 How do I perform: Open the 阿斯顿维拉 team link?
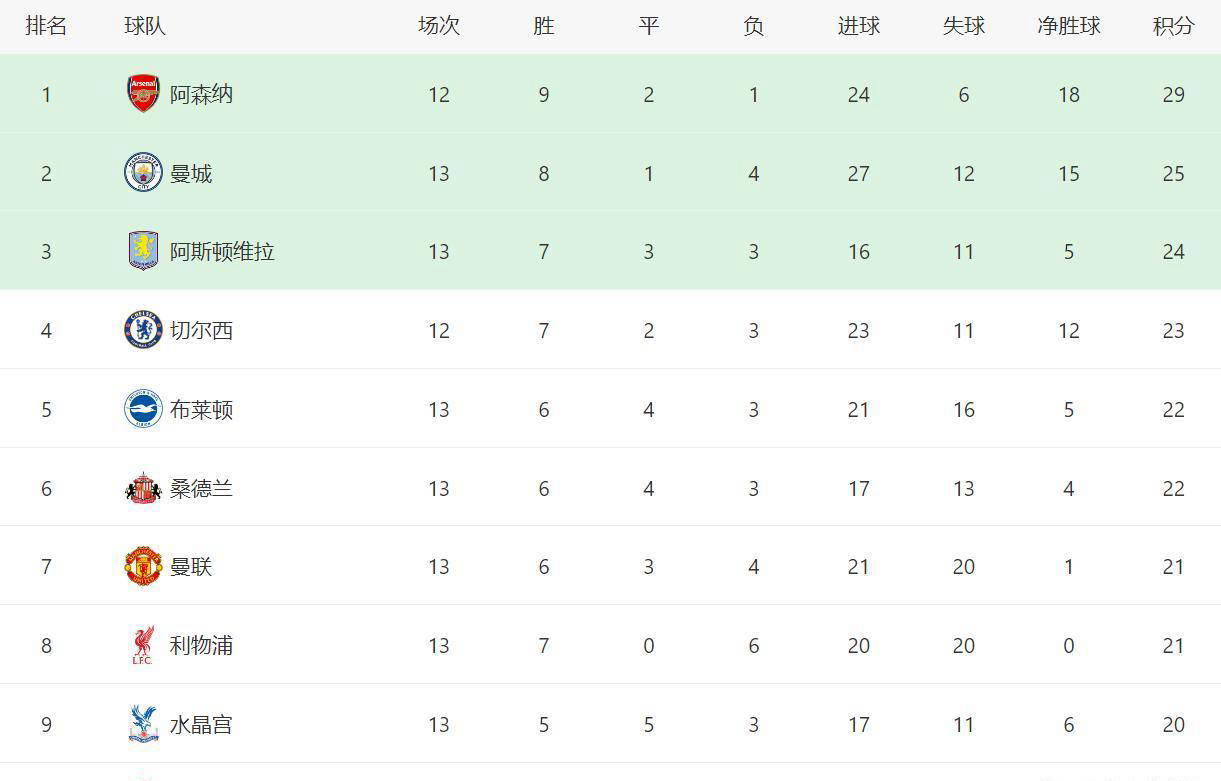[222, 251]
